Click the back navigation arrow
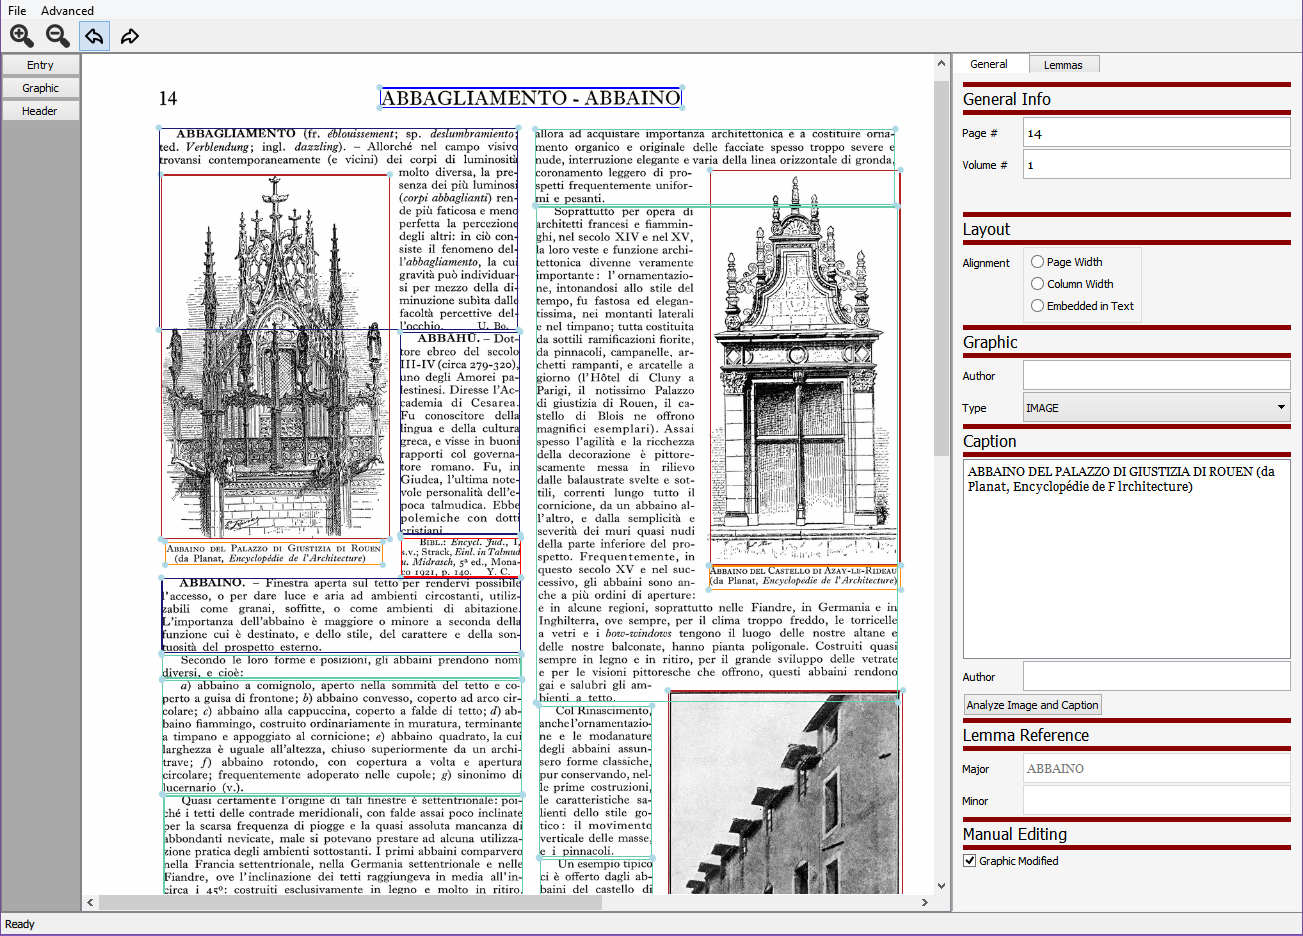The width and height of the screenshot is (1303, 936). tap(93, 36)
